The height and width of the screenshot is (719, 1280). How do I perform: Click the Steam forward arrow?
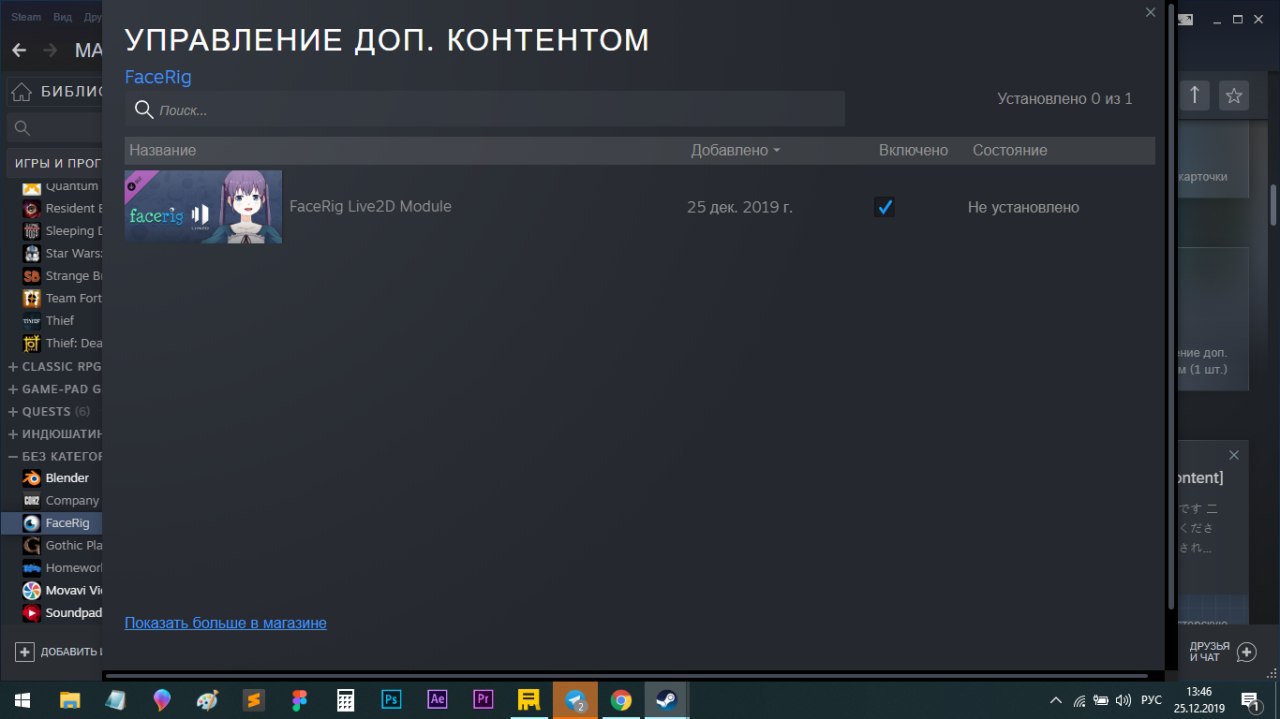(x=50, y=50)
